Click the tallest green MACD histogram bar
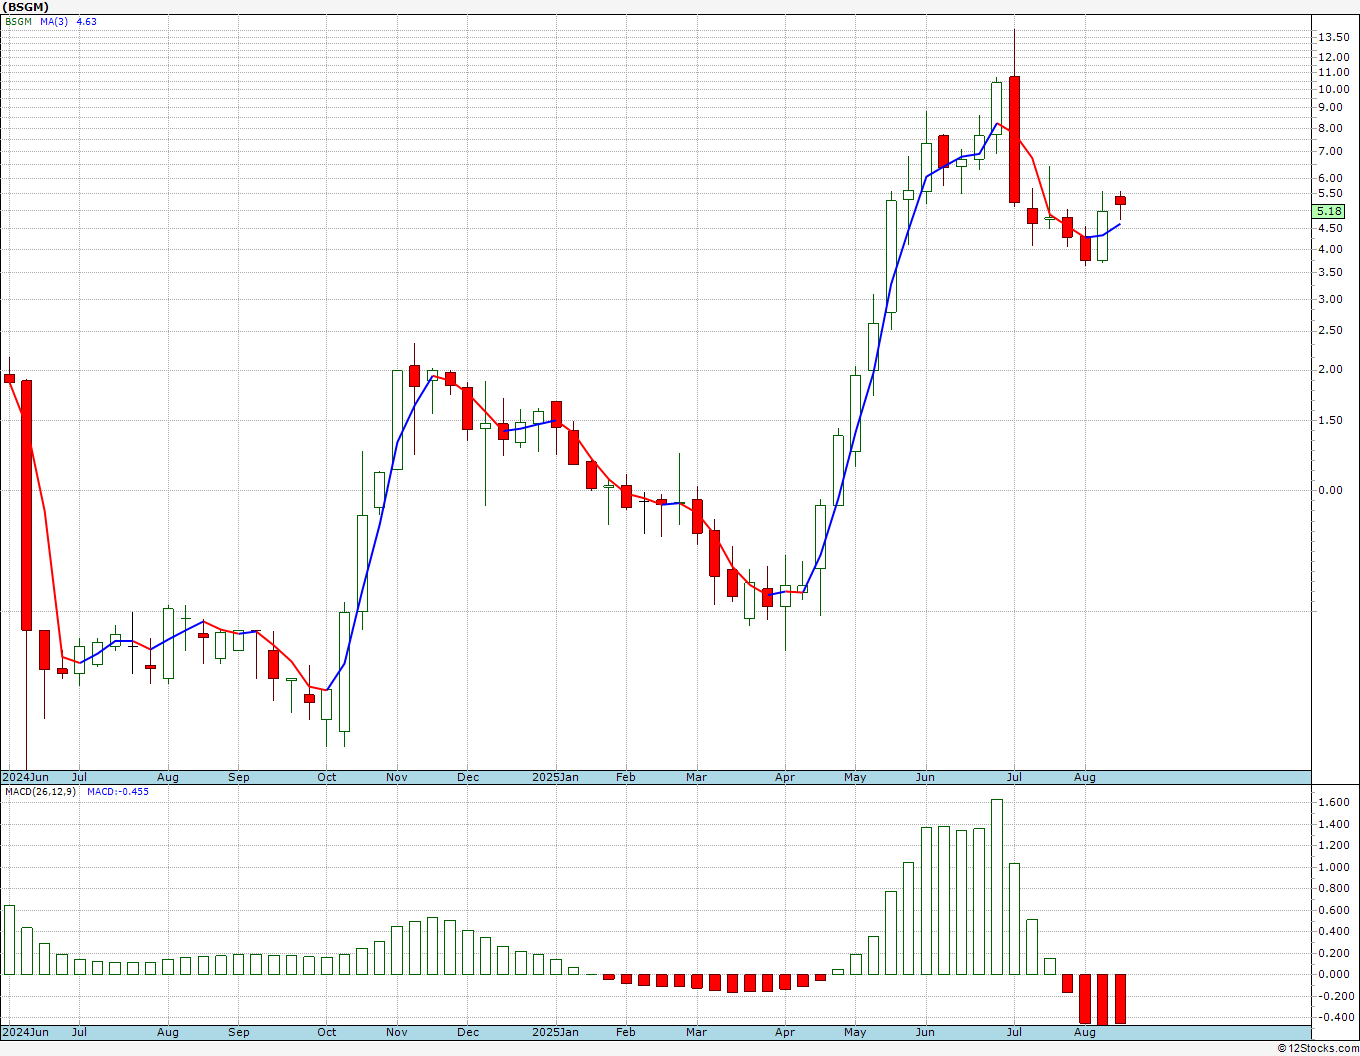The width and height of the screenshot is (1360, 1056). pos(996,886)
